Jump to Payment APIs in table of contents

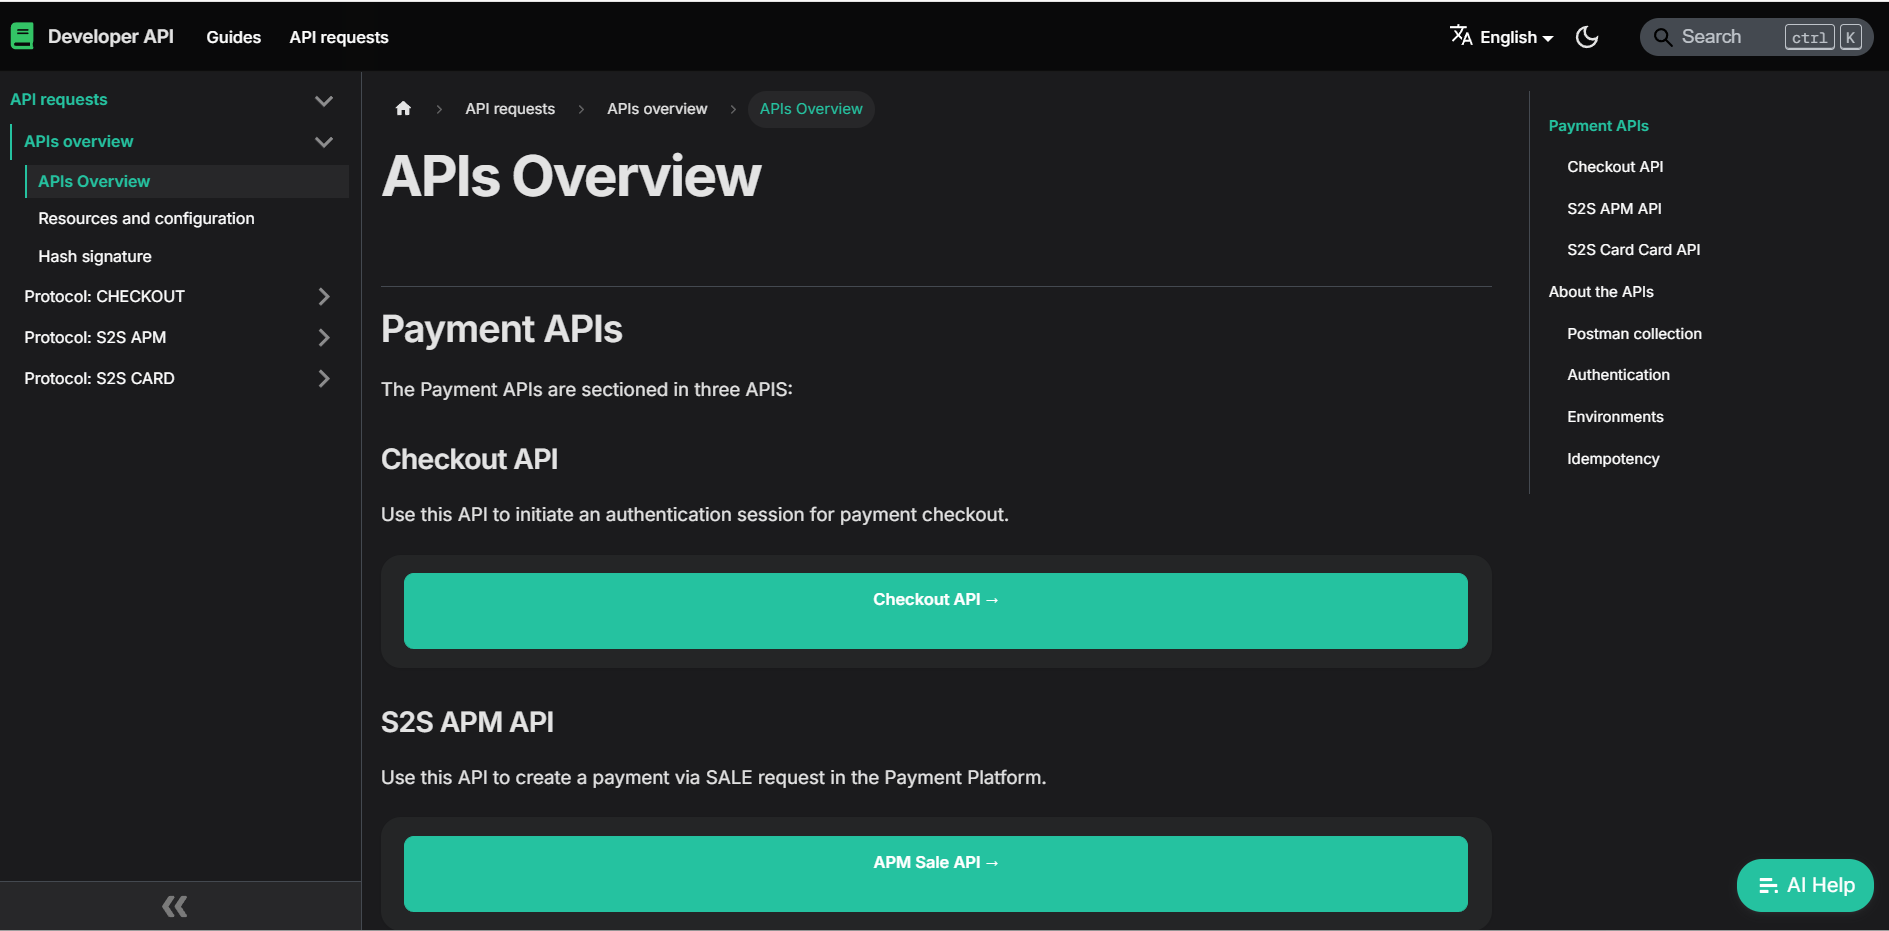pos(1598,125)
